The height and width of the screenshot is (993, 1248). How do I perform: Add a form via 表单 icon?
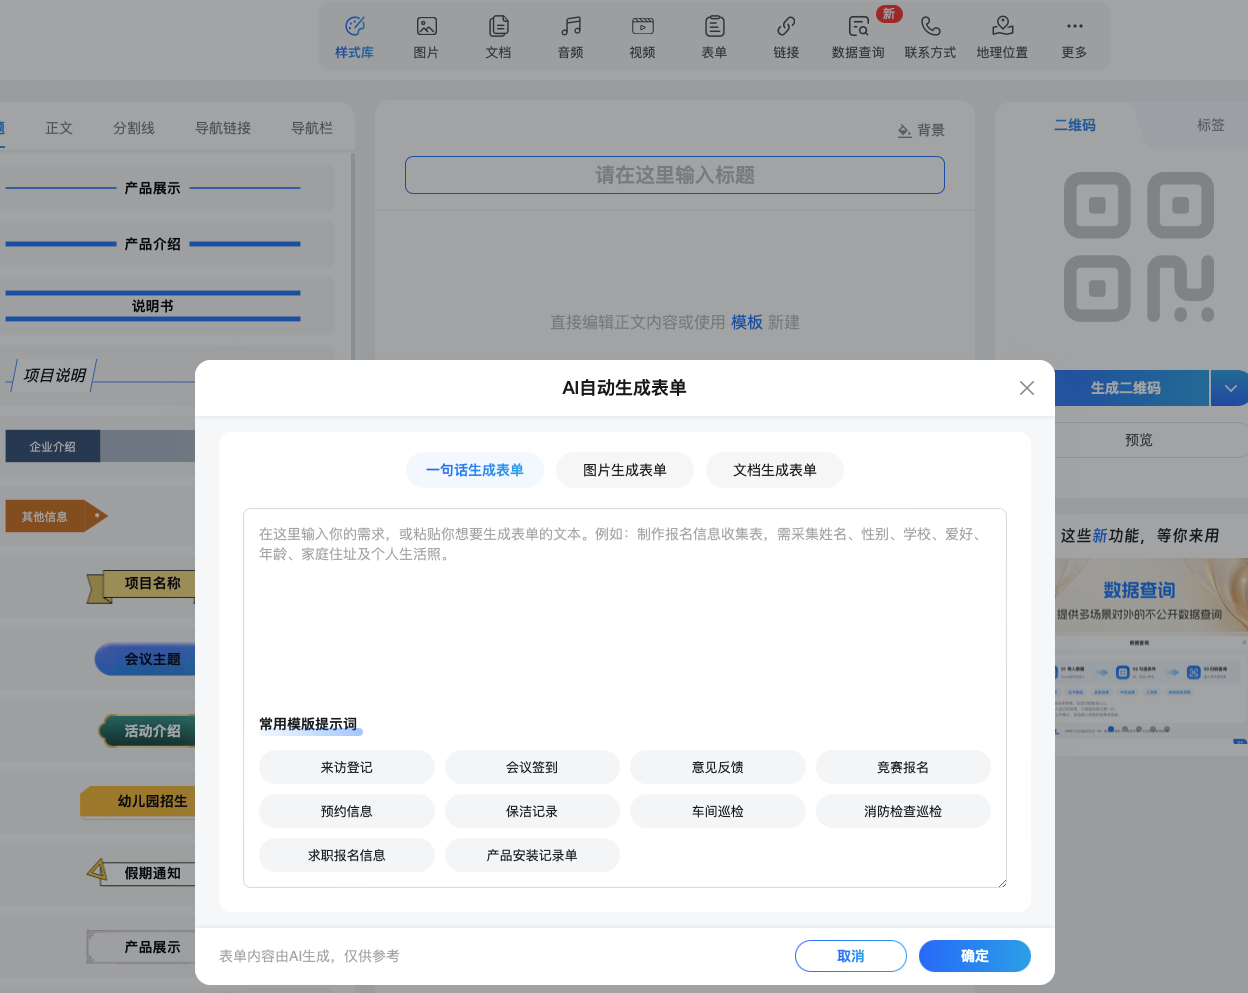click(x=714, y=37)
